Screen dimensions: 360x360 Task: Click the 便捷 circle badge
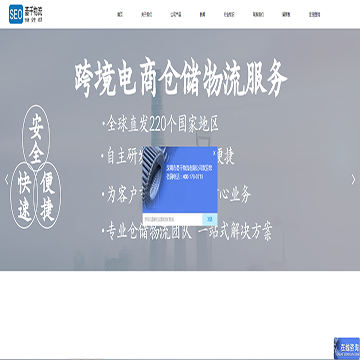(47, 197)
